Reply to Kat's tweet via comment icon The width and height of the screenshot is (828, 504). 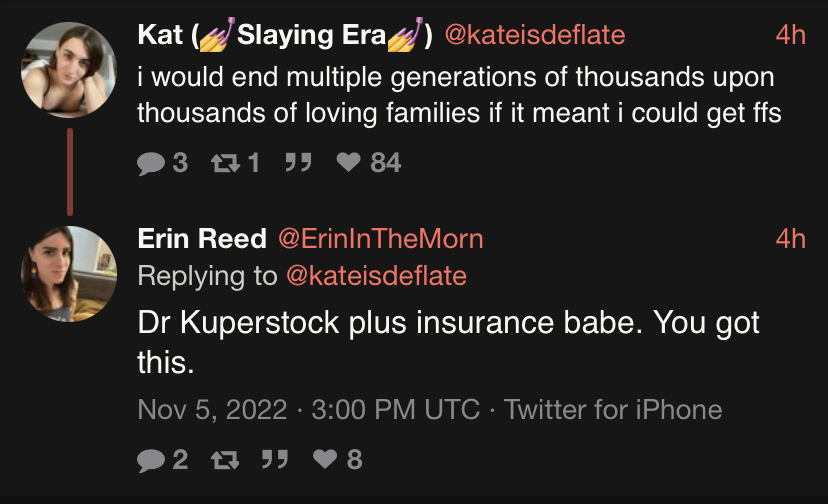click(x=151, y=162)
